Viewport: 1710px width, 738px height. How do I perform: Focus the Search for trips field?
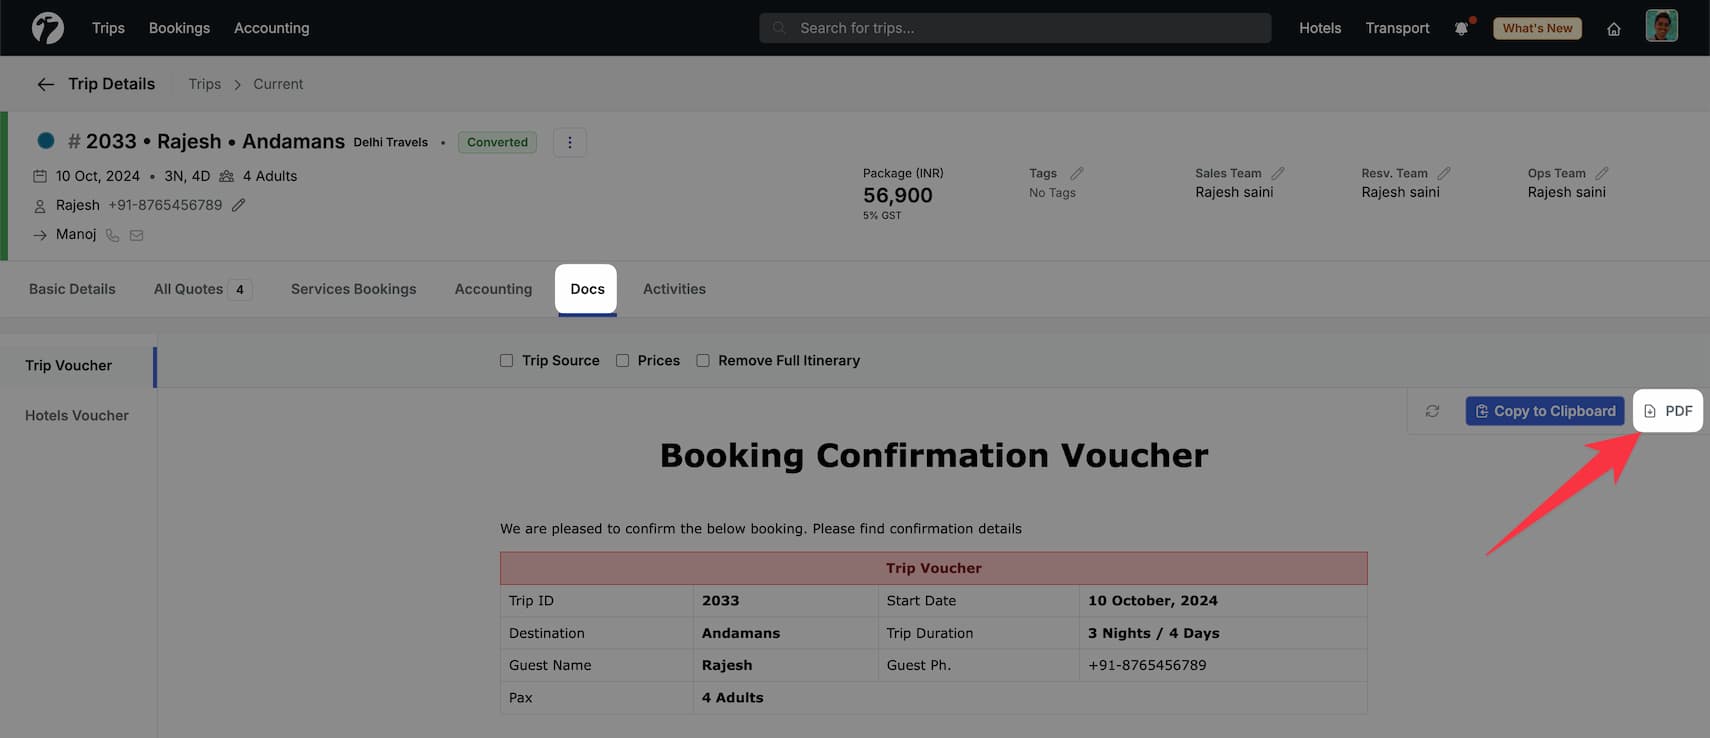[1015, 28]
